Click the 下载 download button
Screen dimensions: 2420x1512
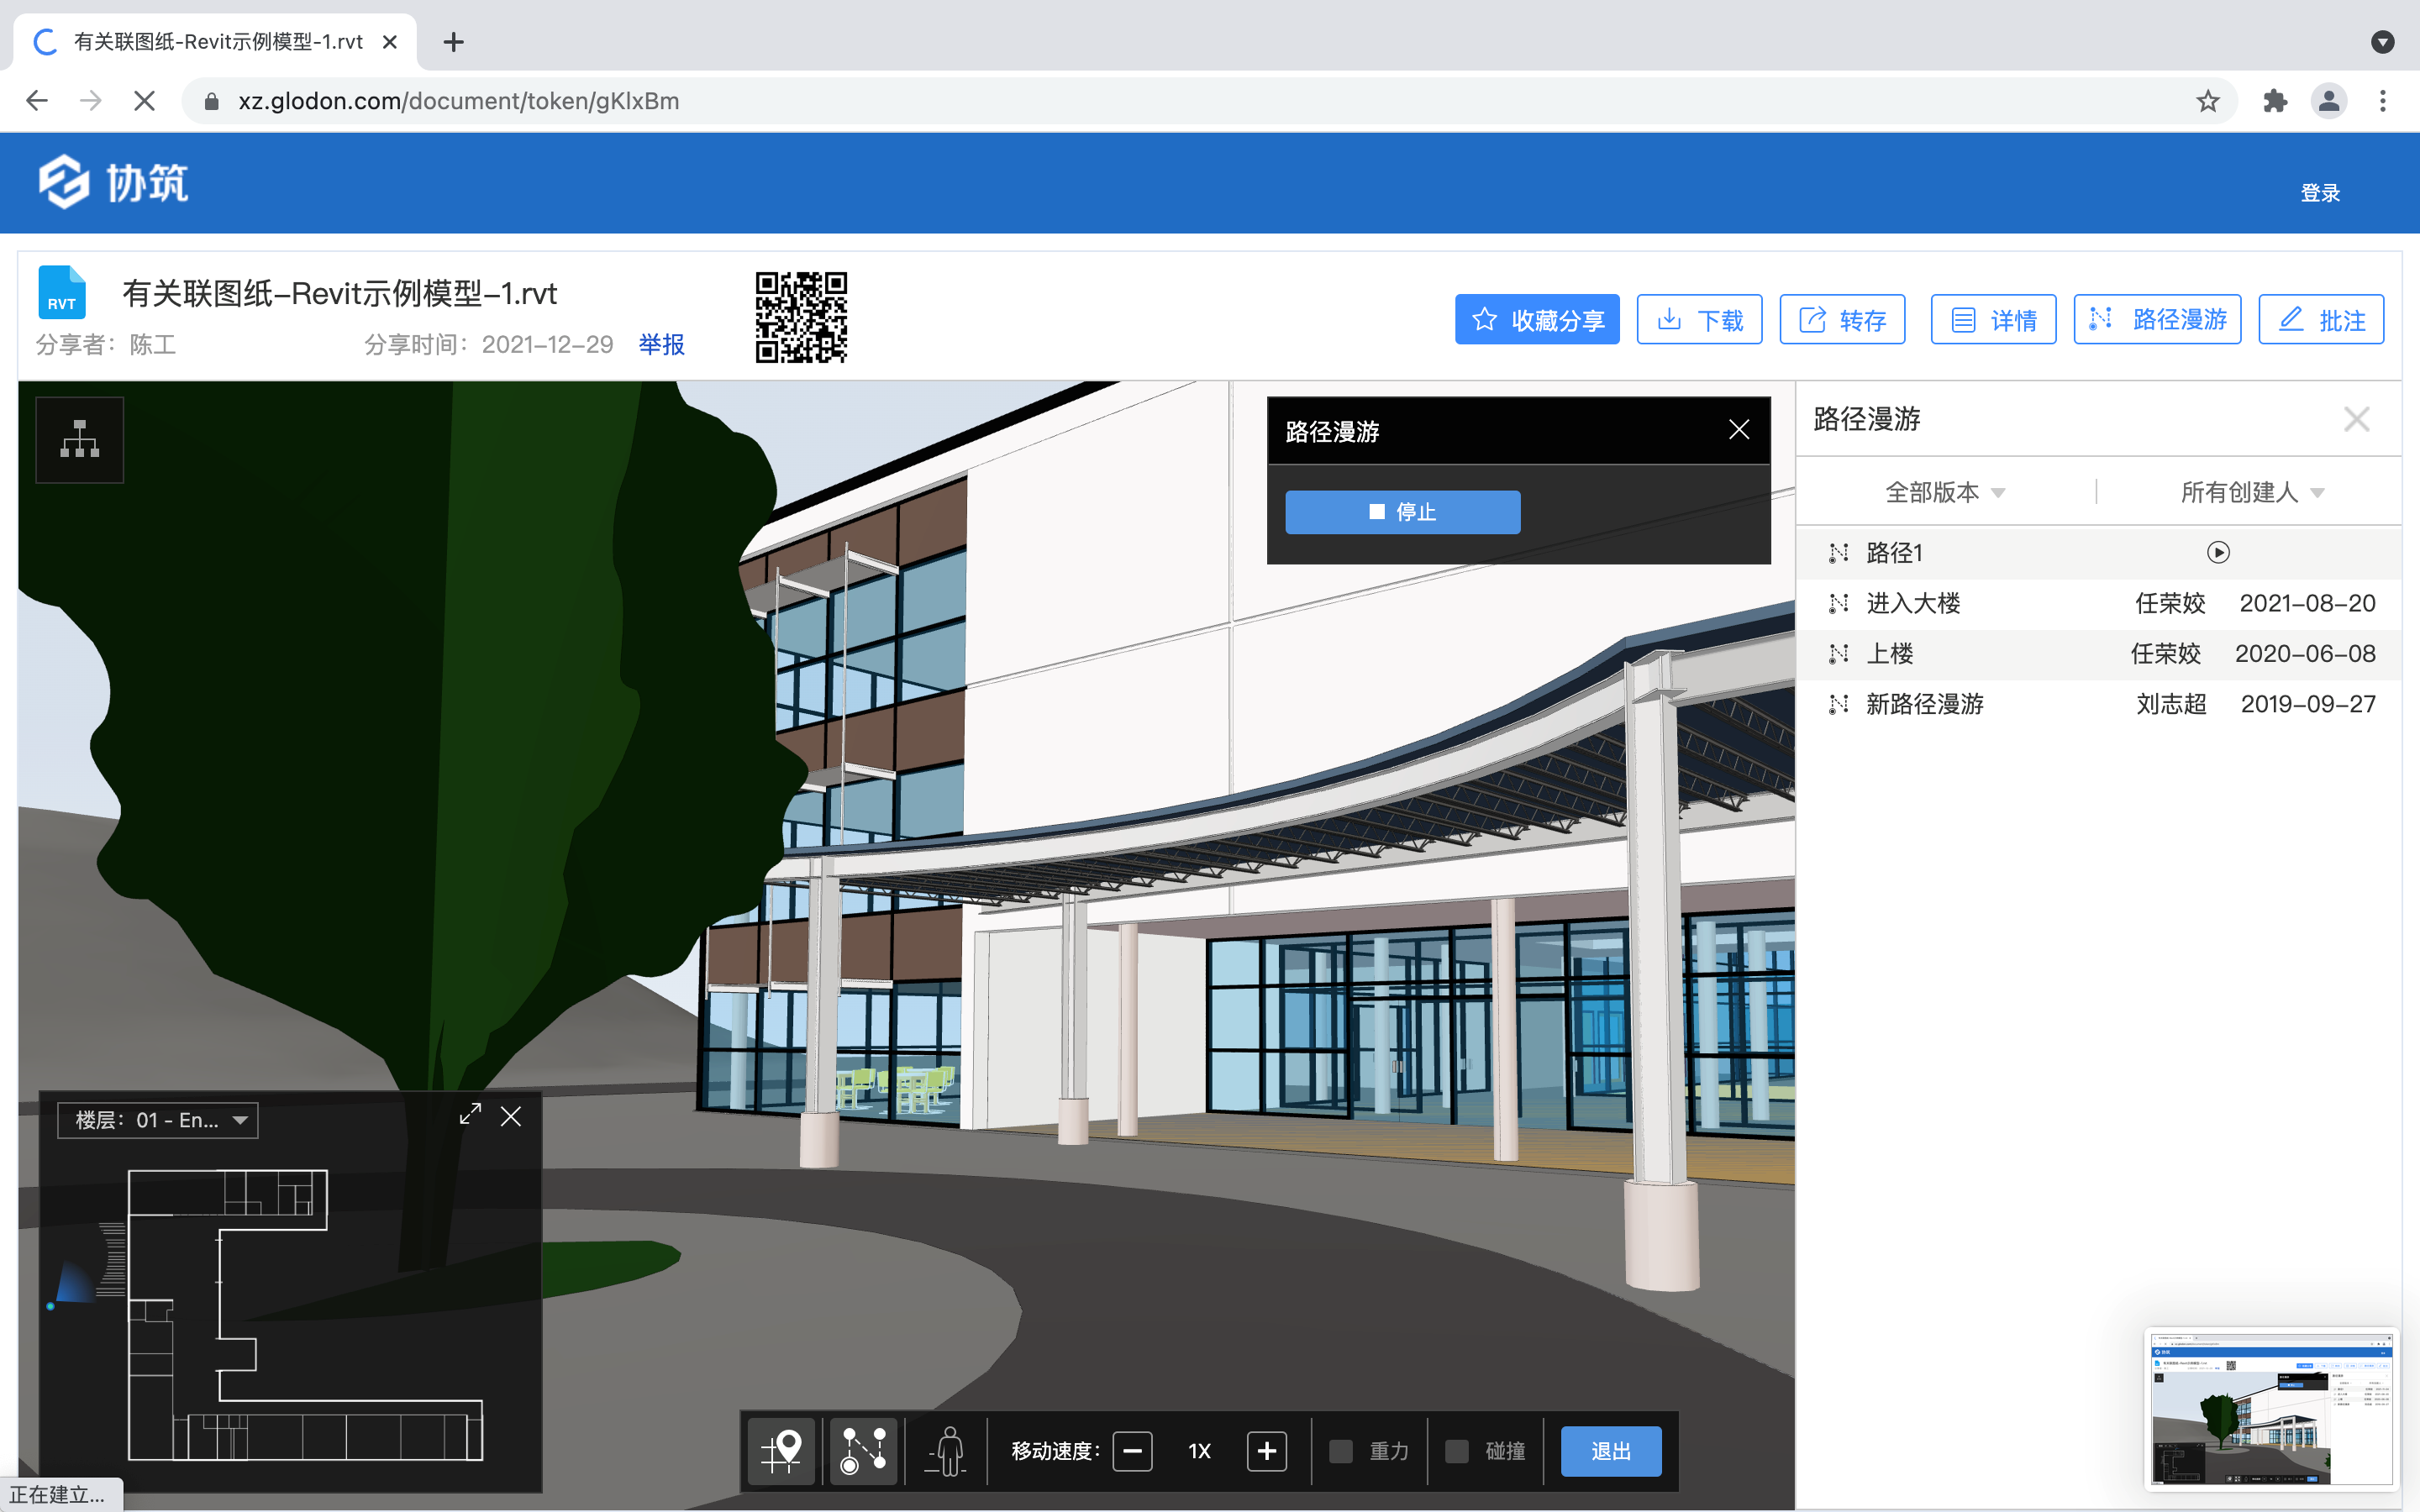[1699, 320]
